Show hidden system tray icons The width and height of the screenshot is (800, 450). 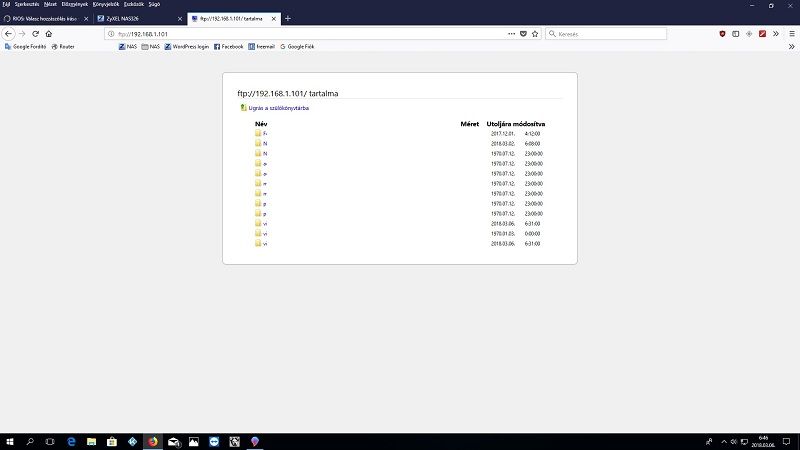(x=723, y=442)
